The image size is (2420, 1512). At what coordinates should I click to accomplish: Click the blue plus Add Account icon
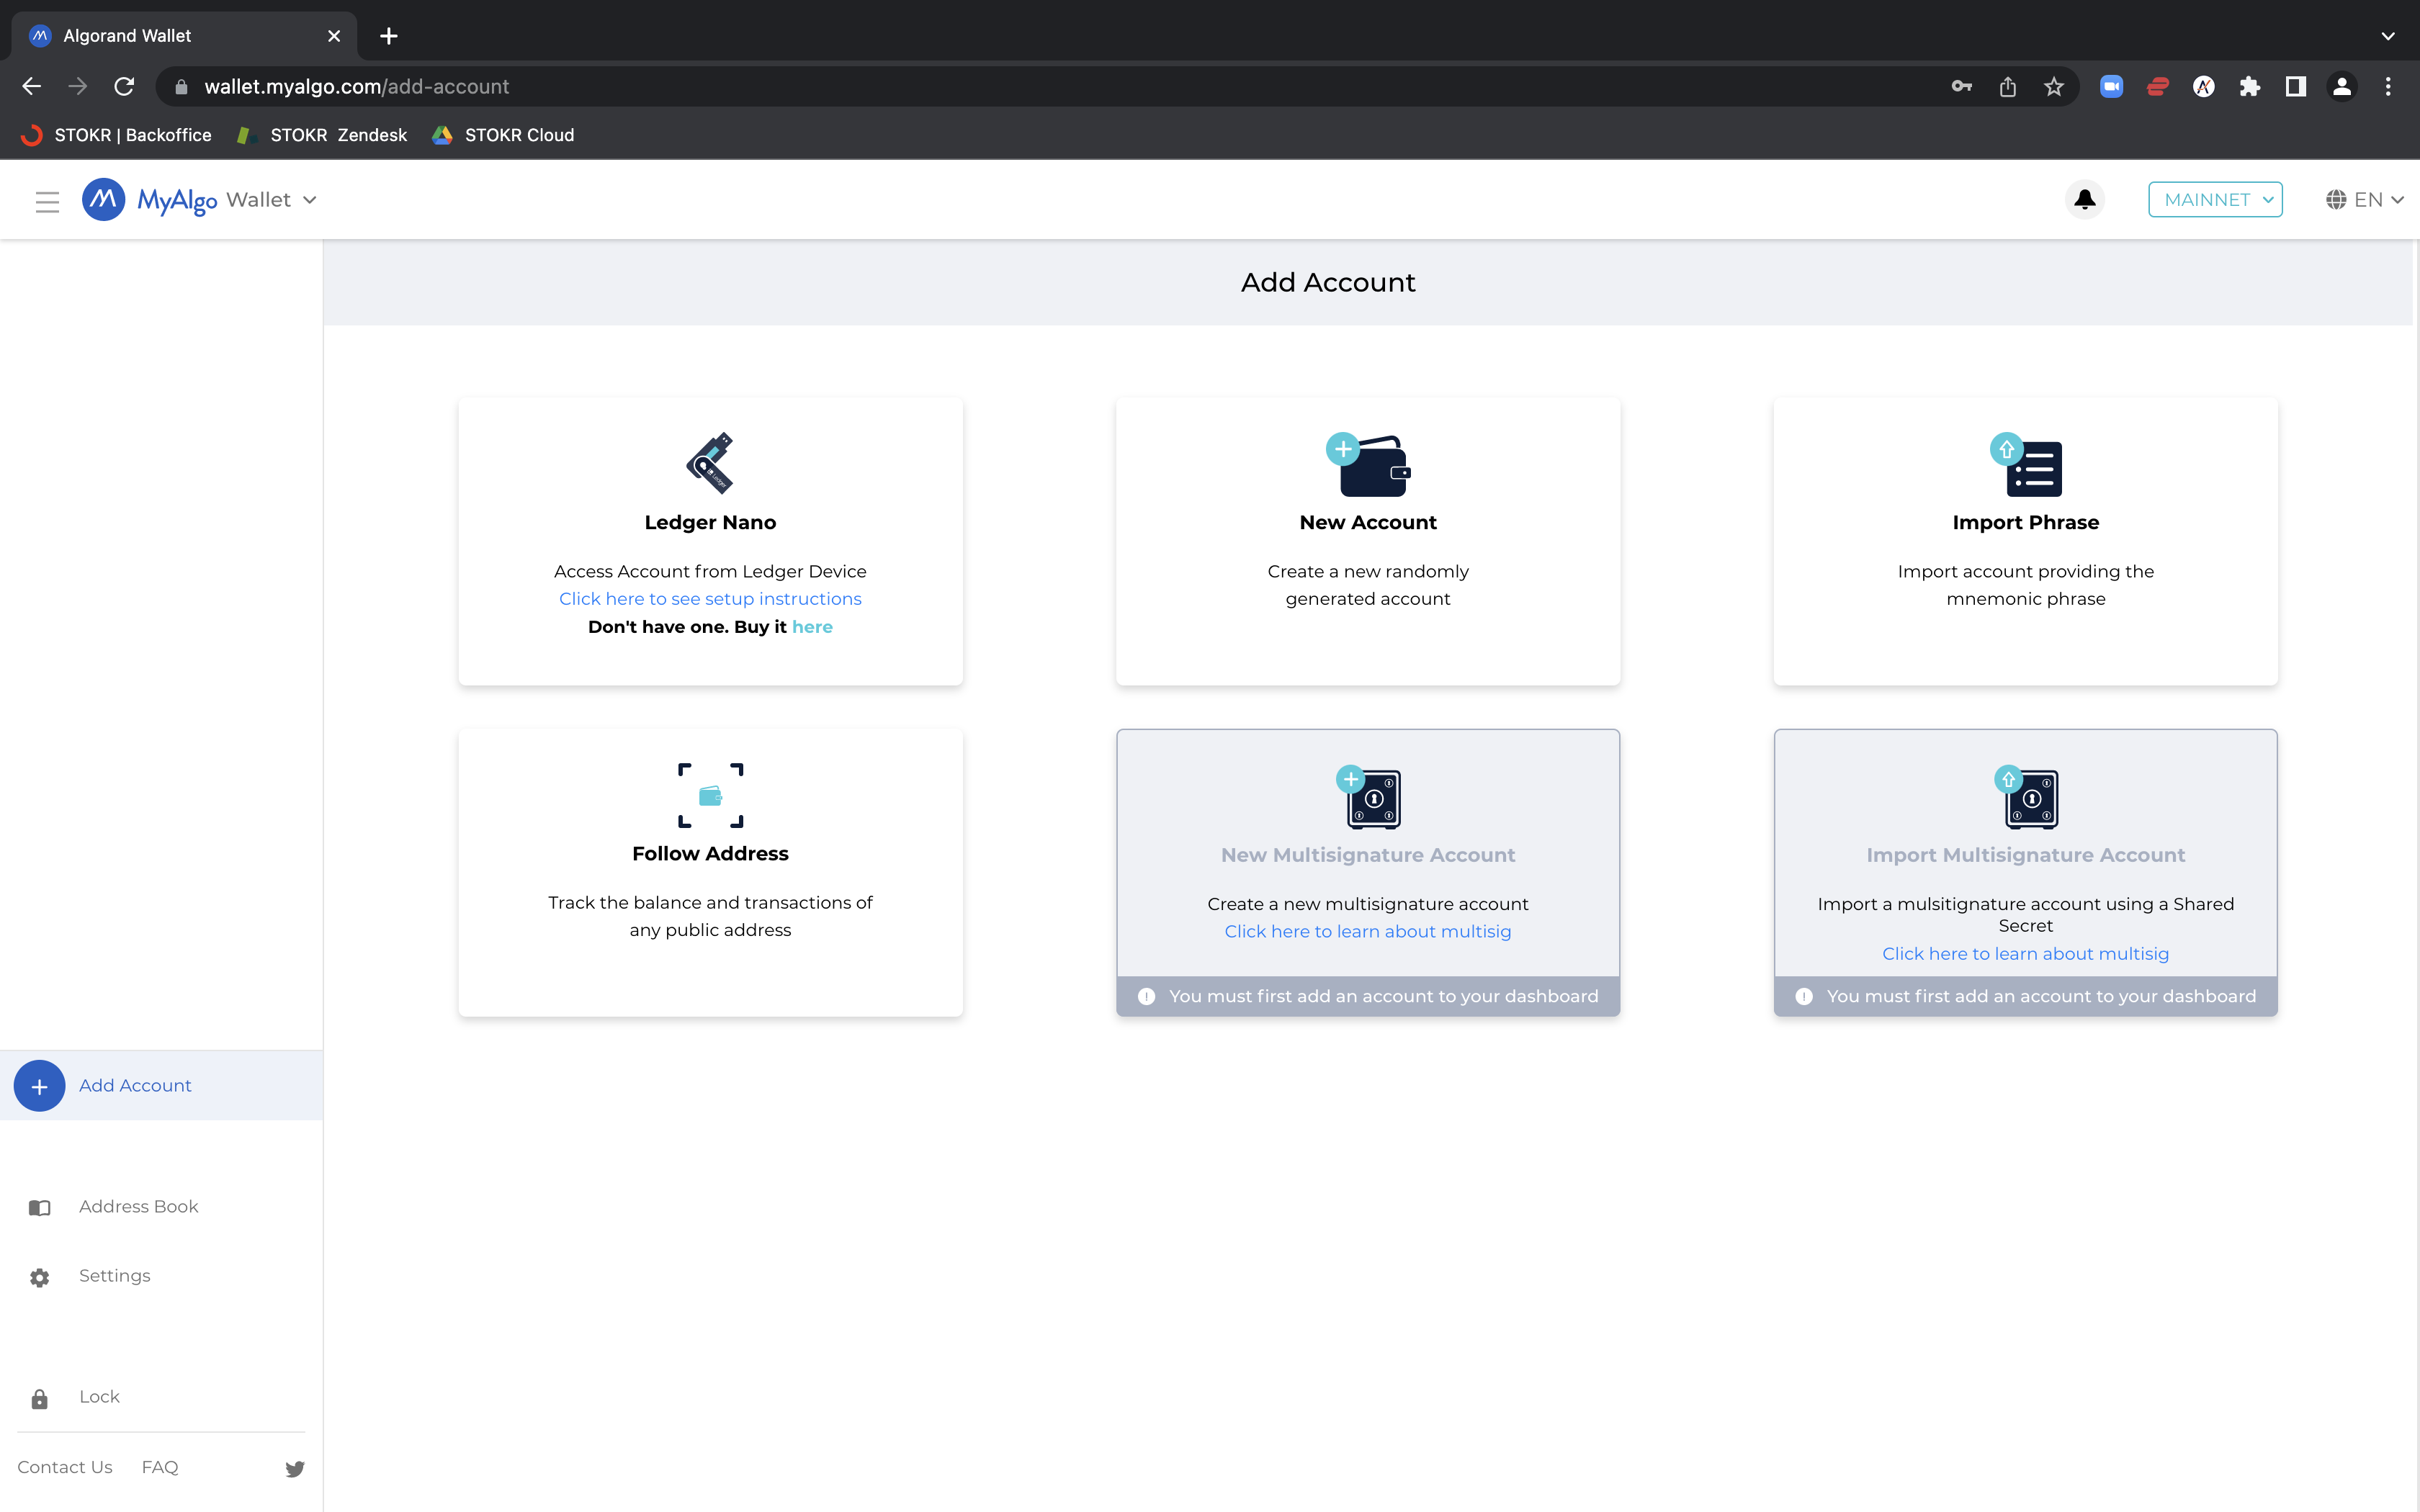tap(39, 1086)
